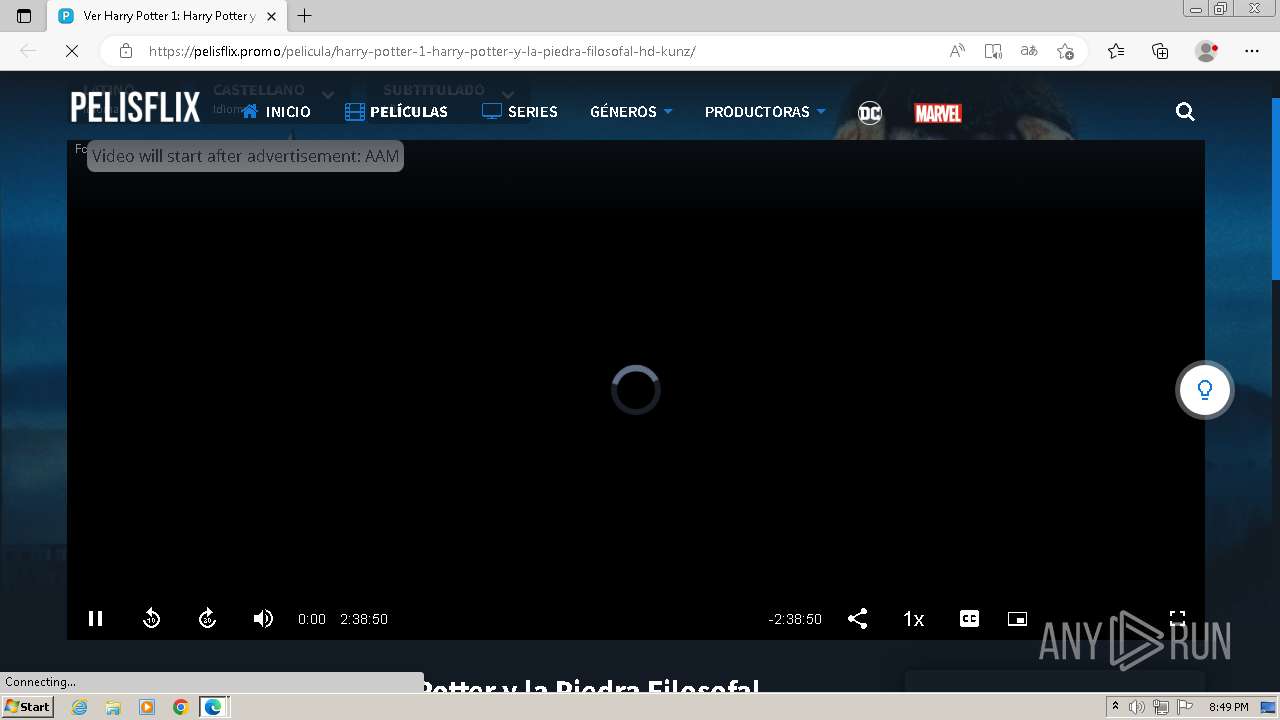Launch Internet Explorer from taskbar
The width and height of the screenshot is (1280, 720).
pos(79,707)
